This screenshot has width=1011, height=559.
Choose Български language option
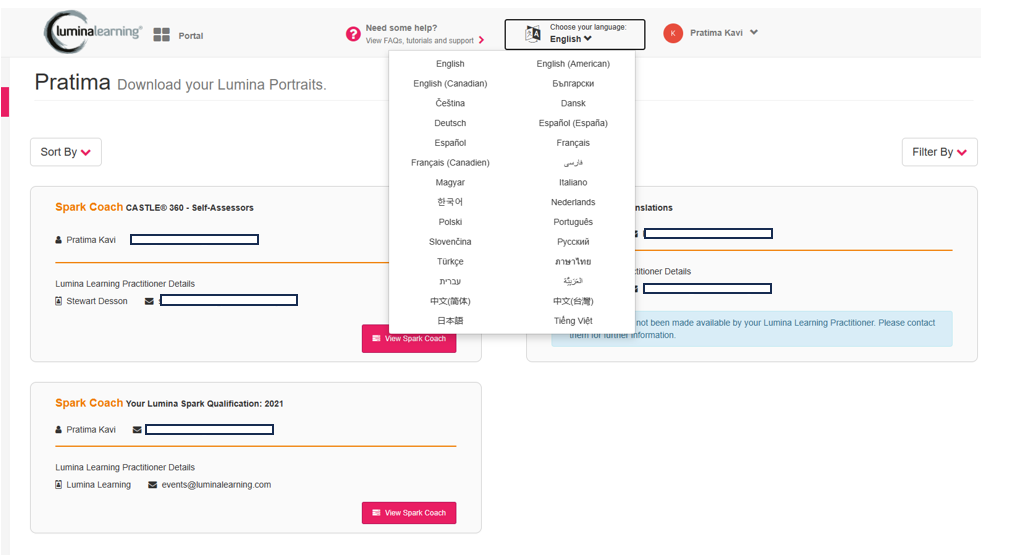[573, 84]
